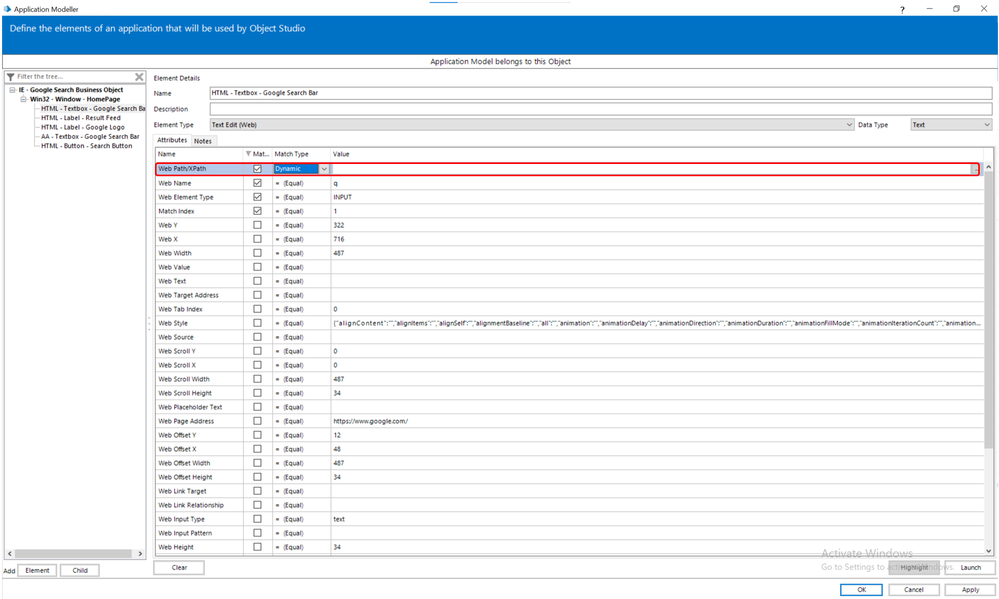The height and width of the screenshot is (599, 999).
Task: Toggle the Match Index checkbox
Action: coord(258,211)
